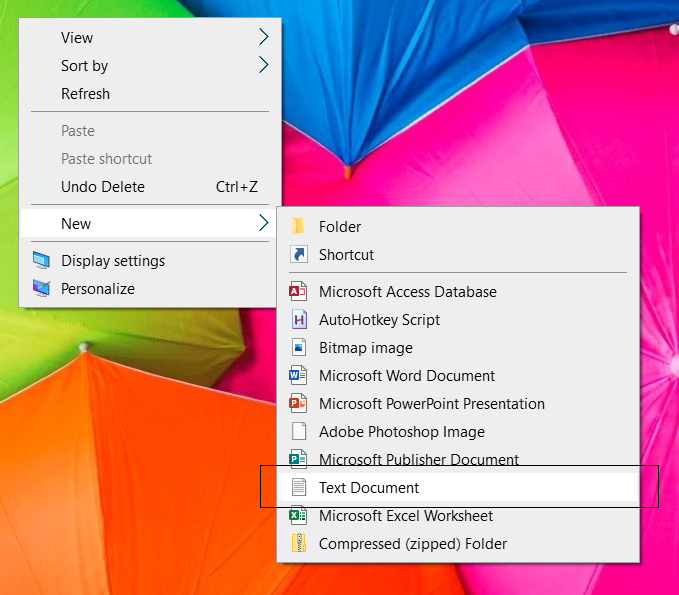Create a new AutoHotkey Script
Image resolution: width=679 pixels, height=595 pixels.
pyautogui.click(x=458, y=320)
